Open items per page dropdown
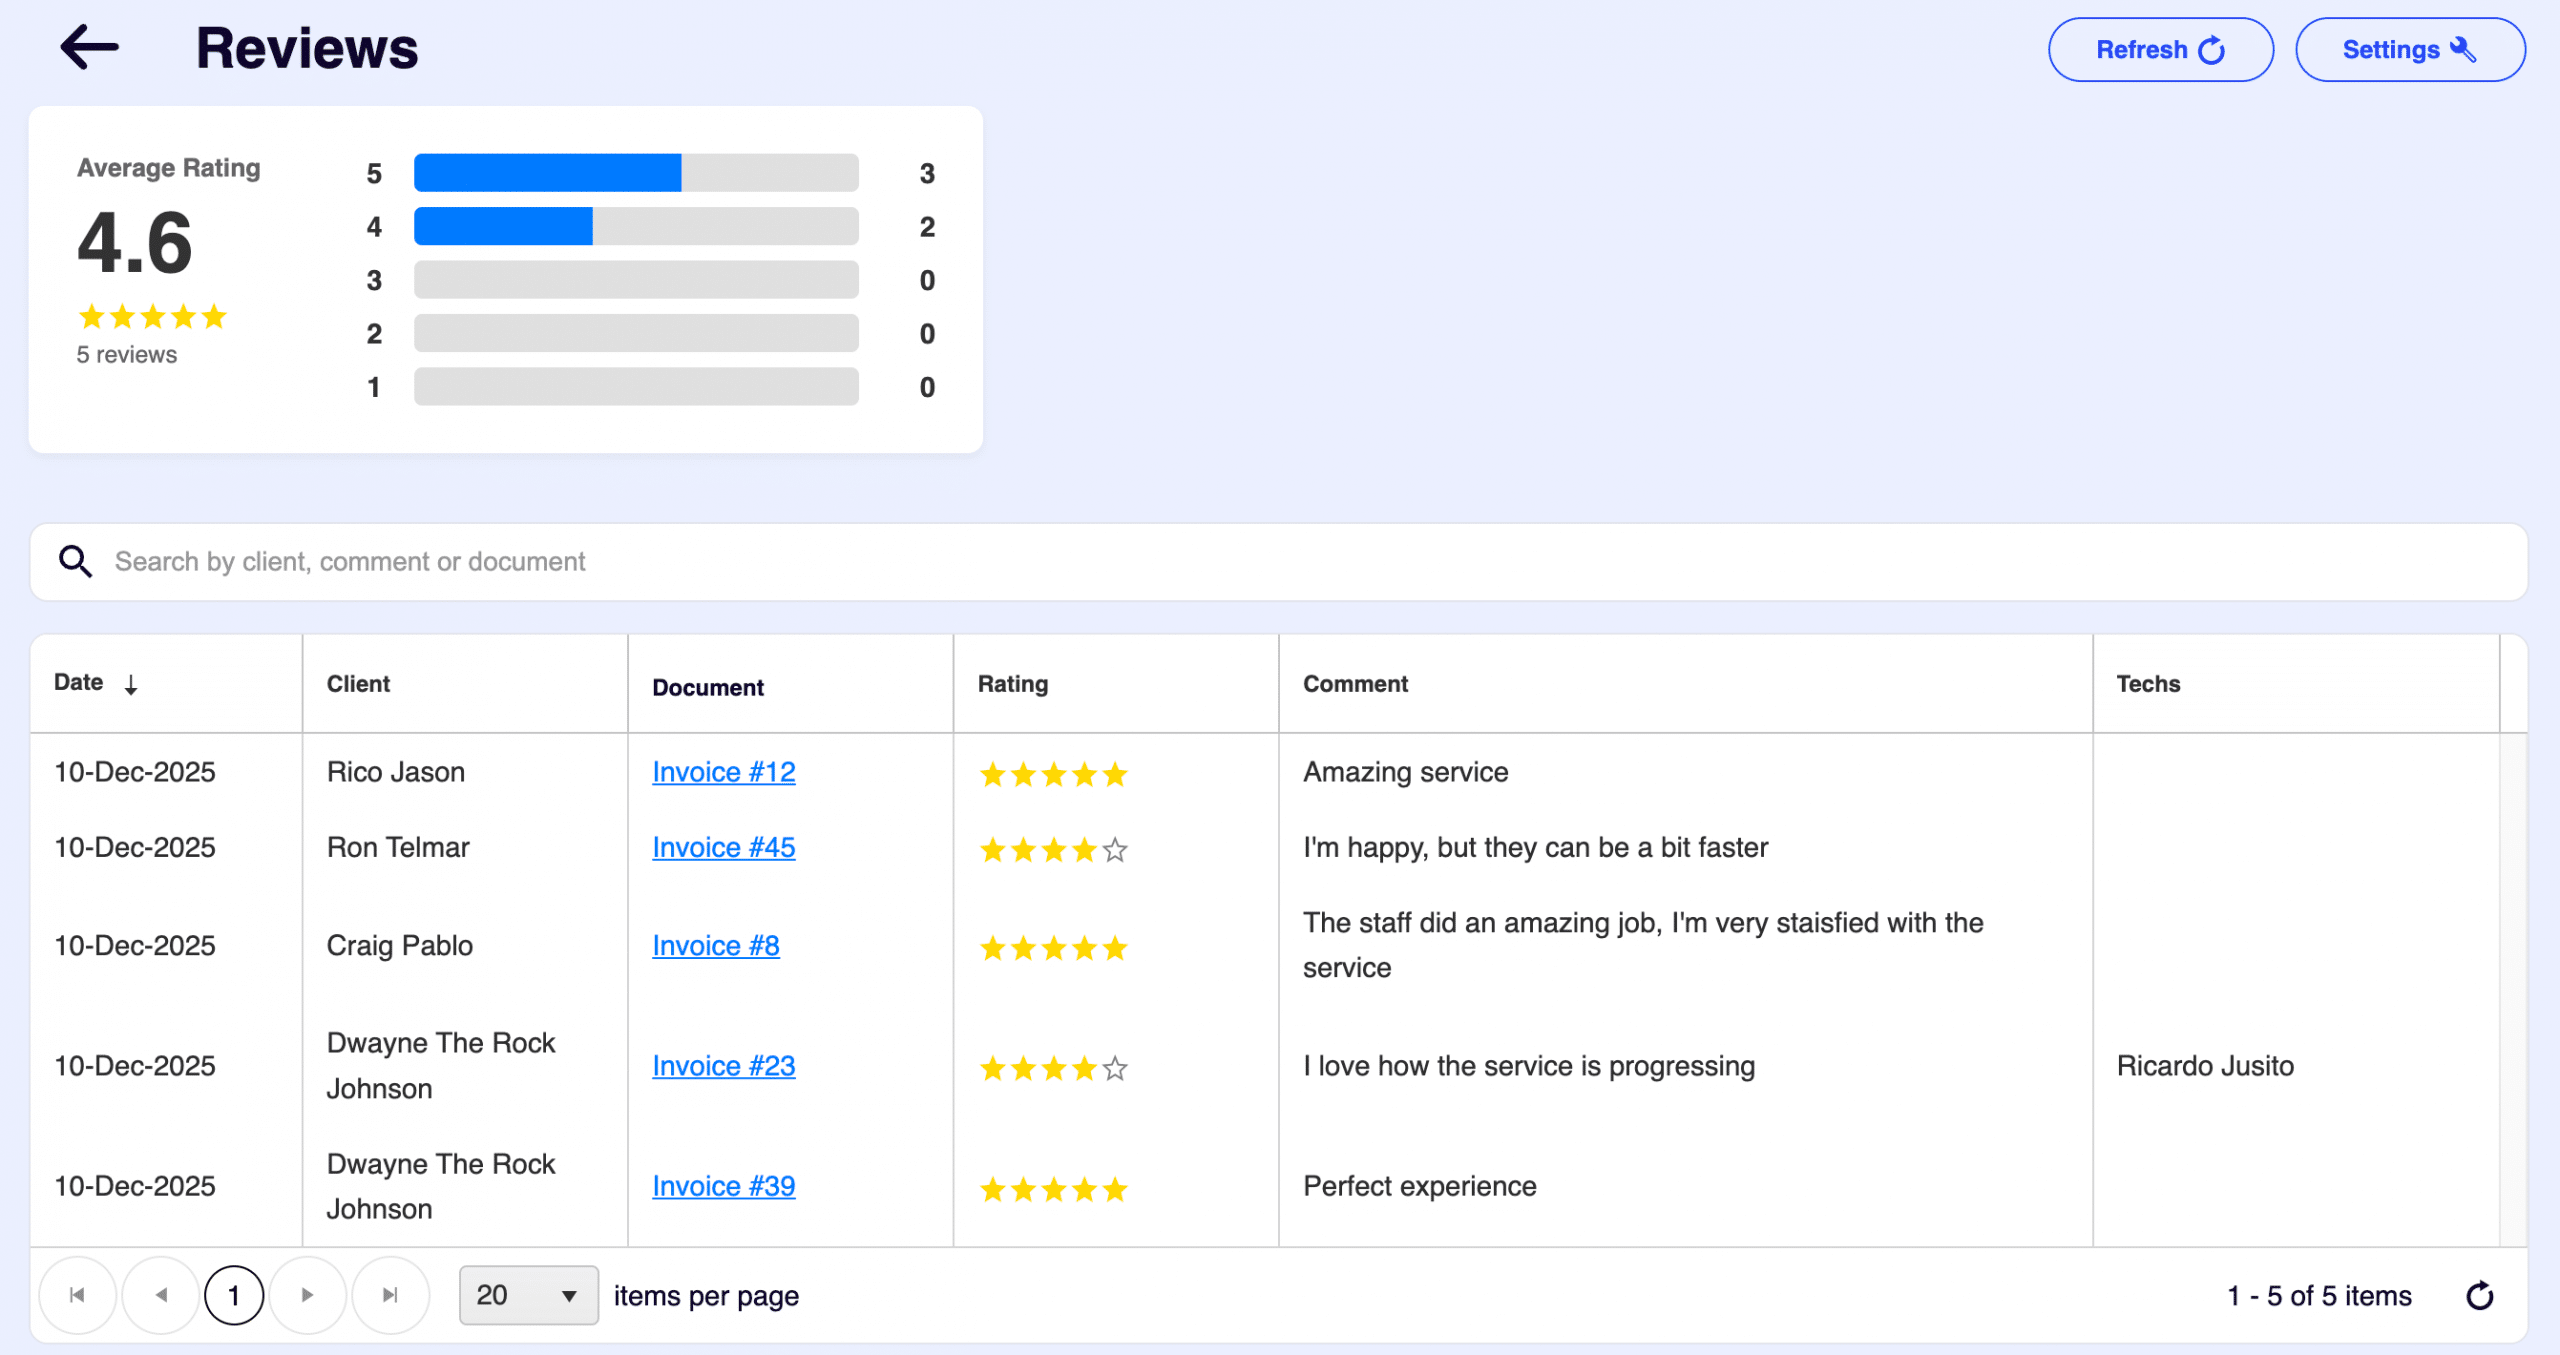The height and width of the screenshot is (1355, 2560). 528,1295
